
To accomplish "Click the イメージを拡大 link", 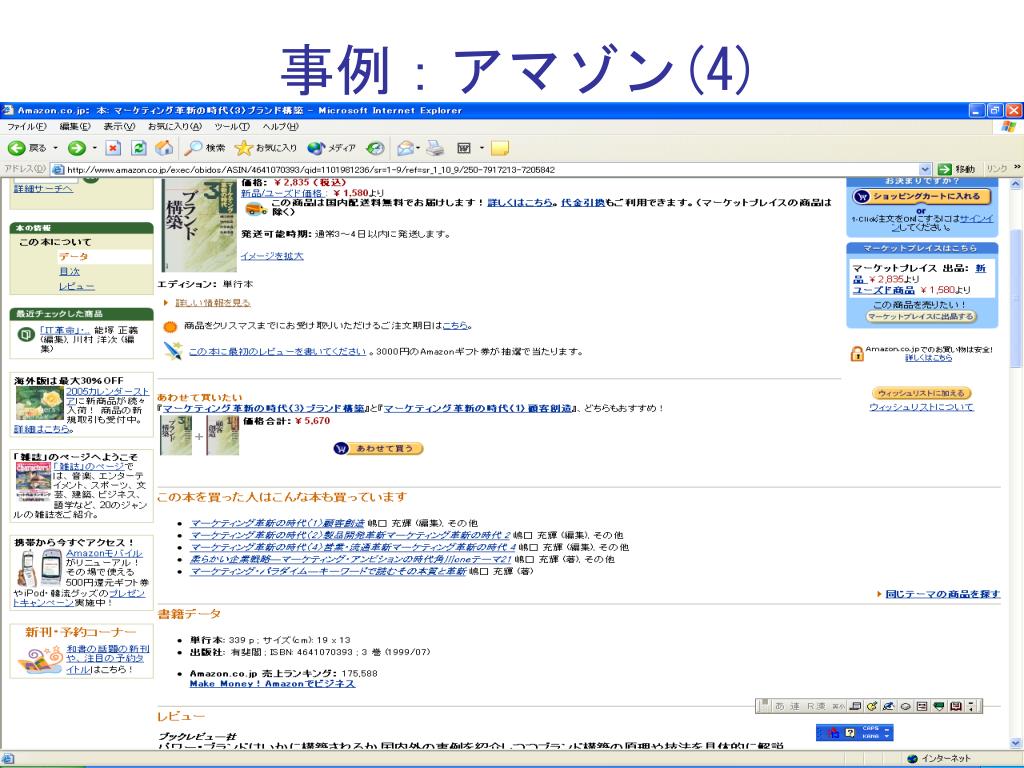I will [x=272, y=256].
